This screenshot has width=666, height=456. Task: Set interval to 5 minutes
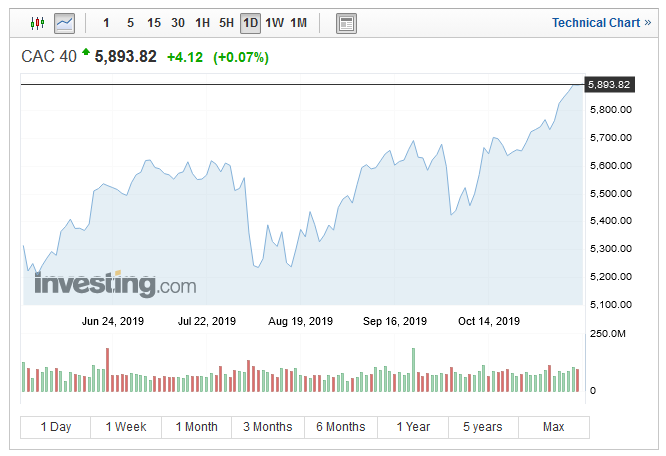tap(130, 23)
